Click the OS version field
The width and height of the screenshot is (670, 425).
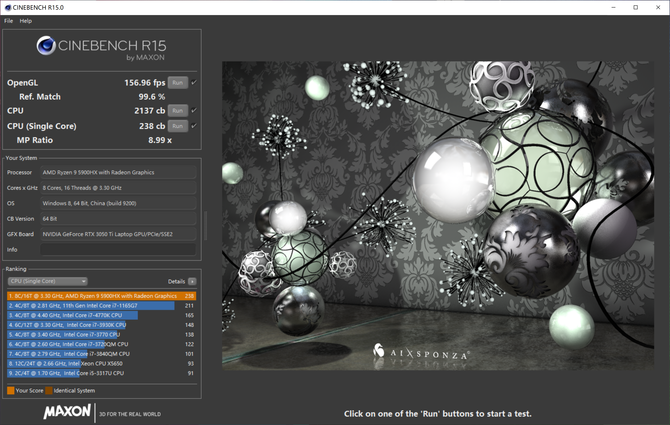coord(118,203)
